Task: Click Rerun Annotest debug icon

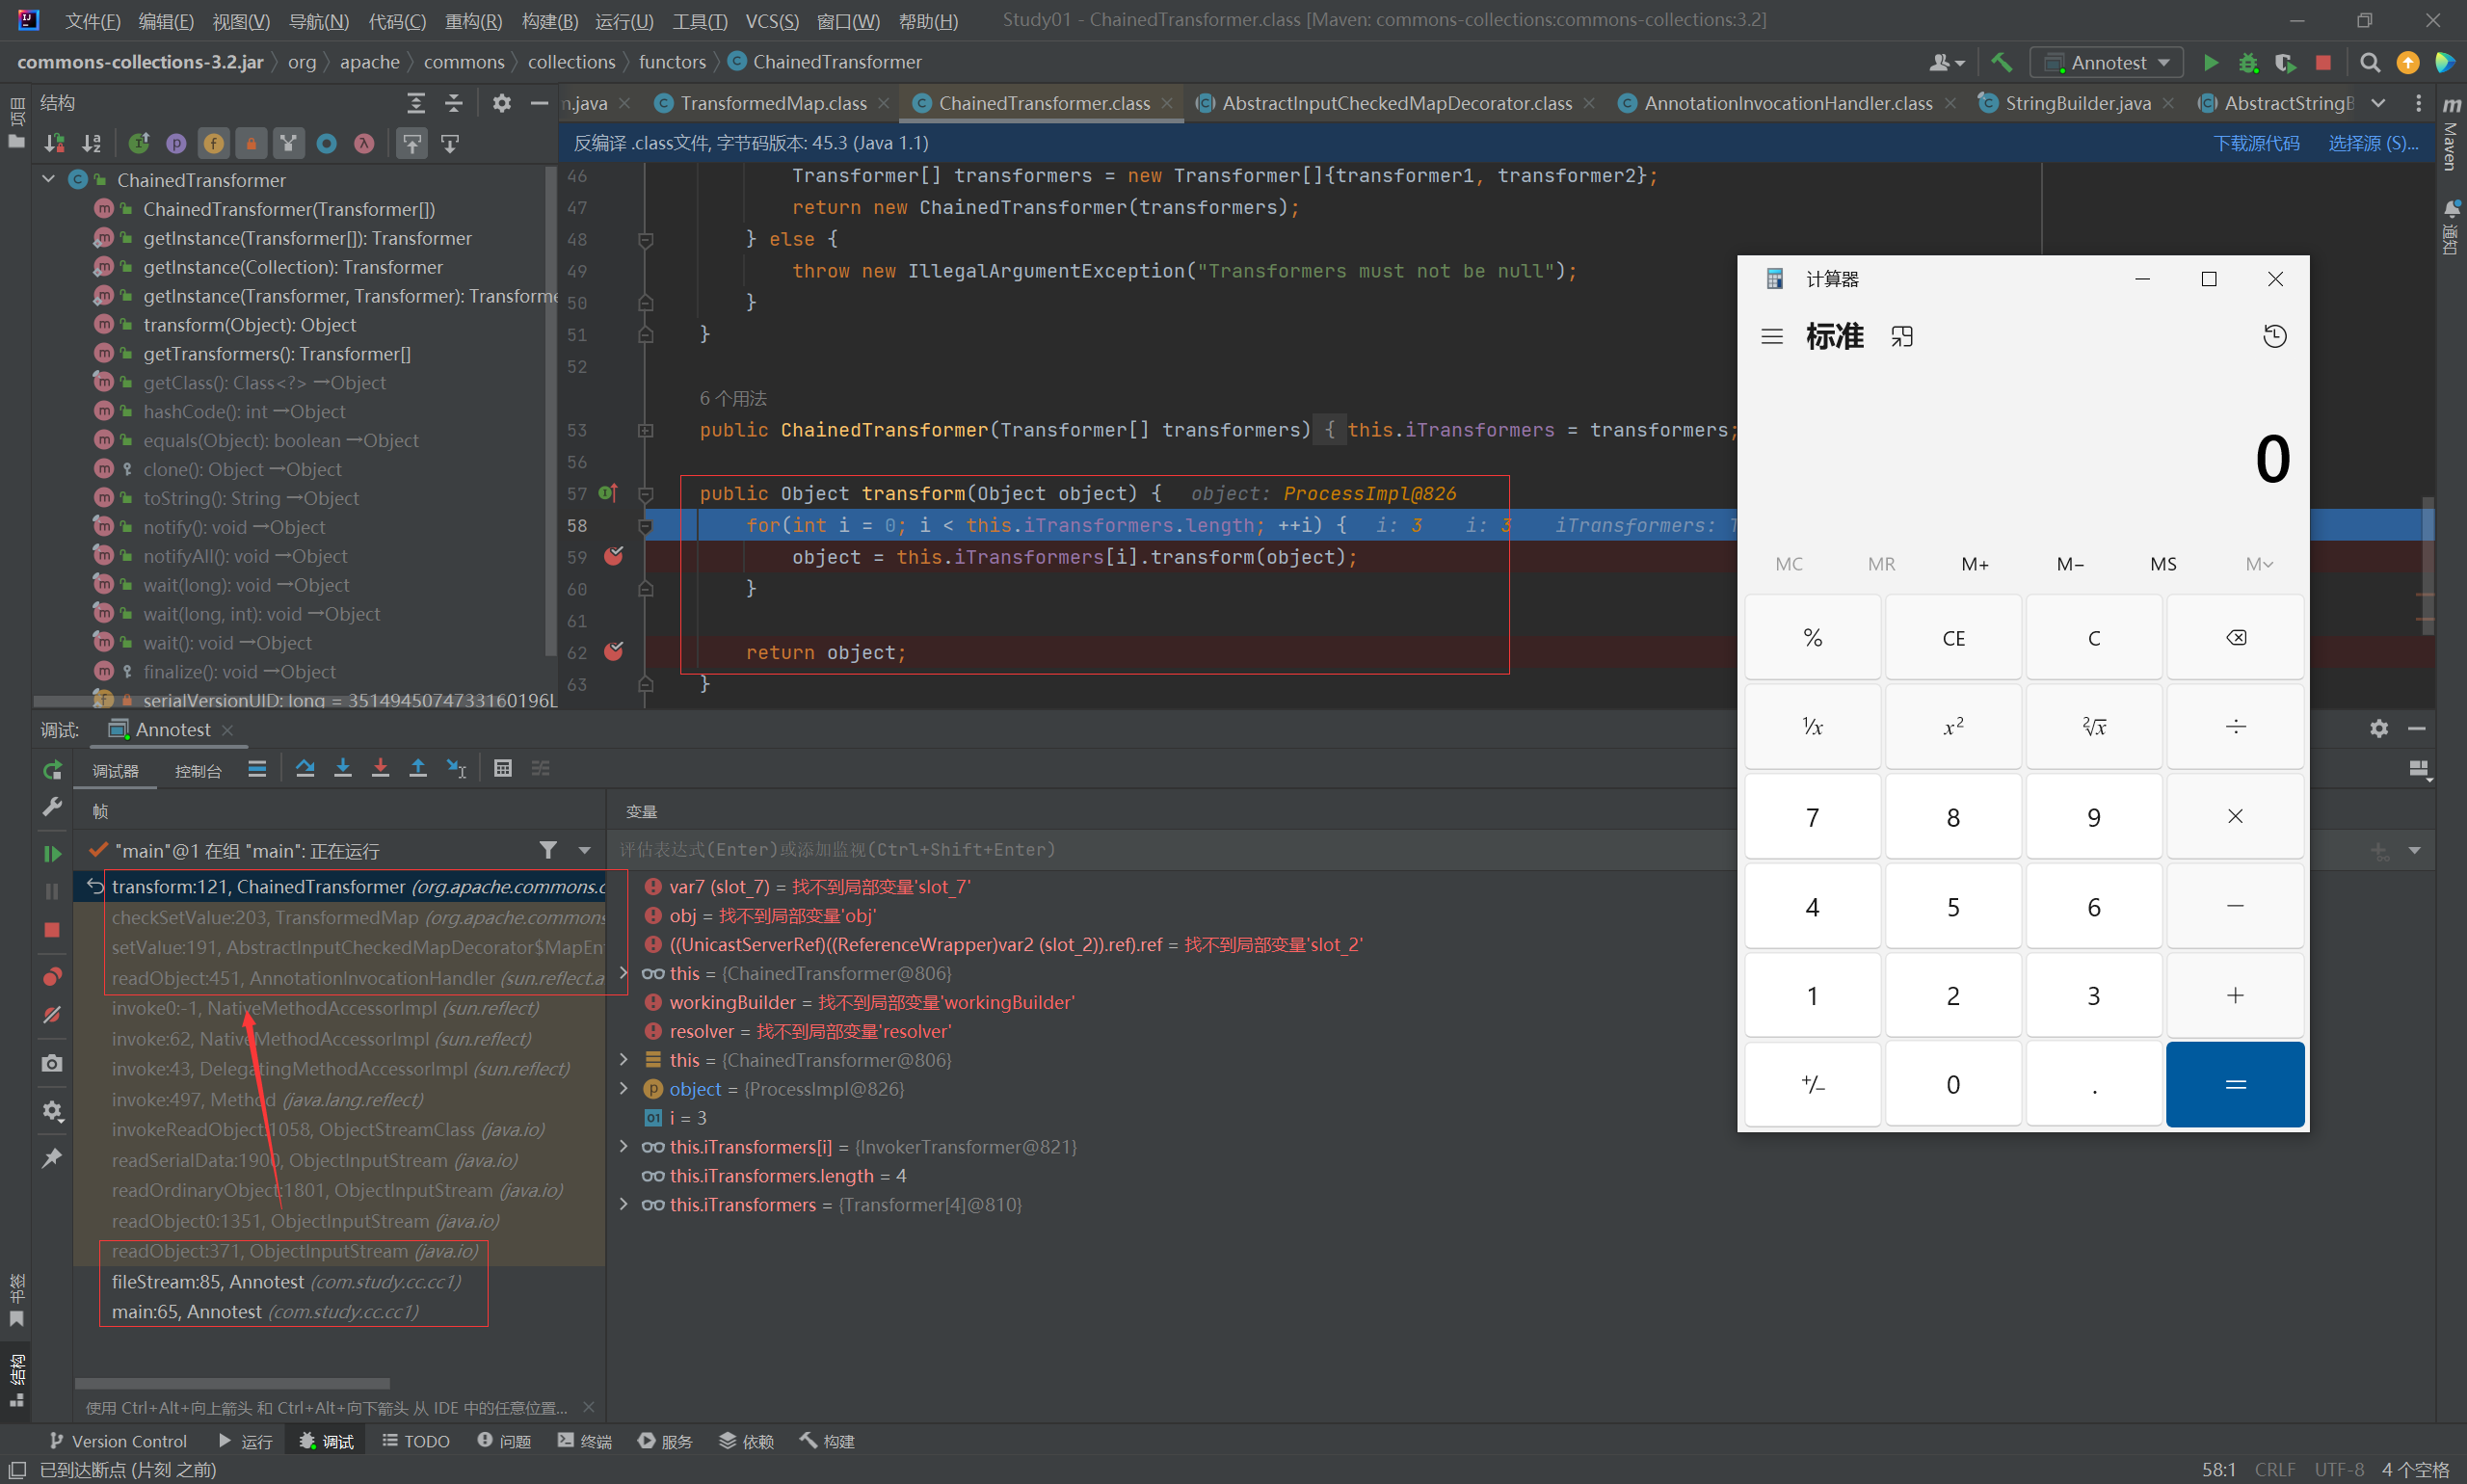Action: click(52, 770)
